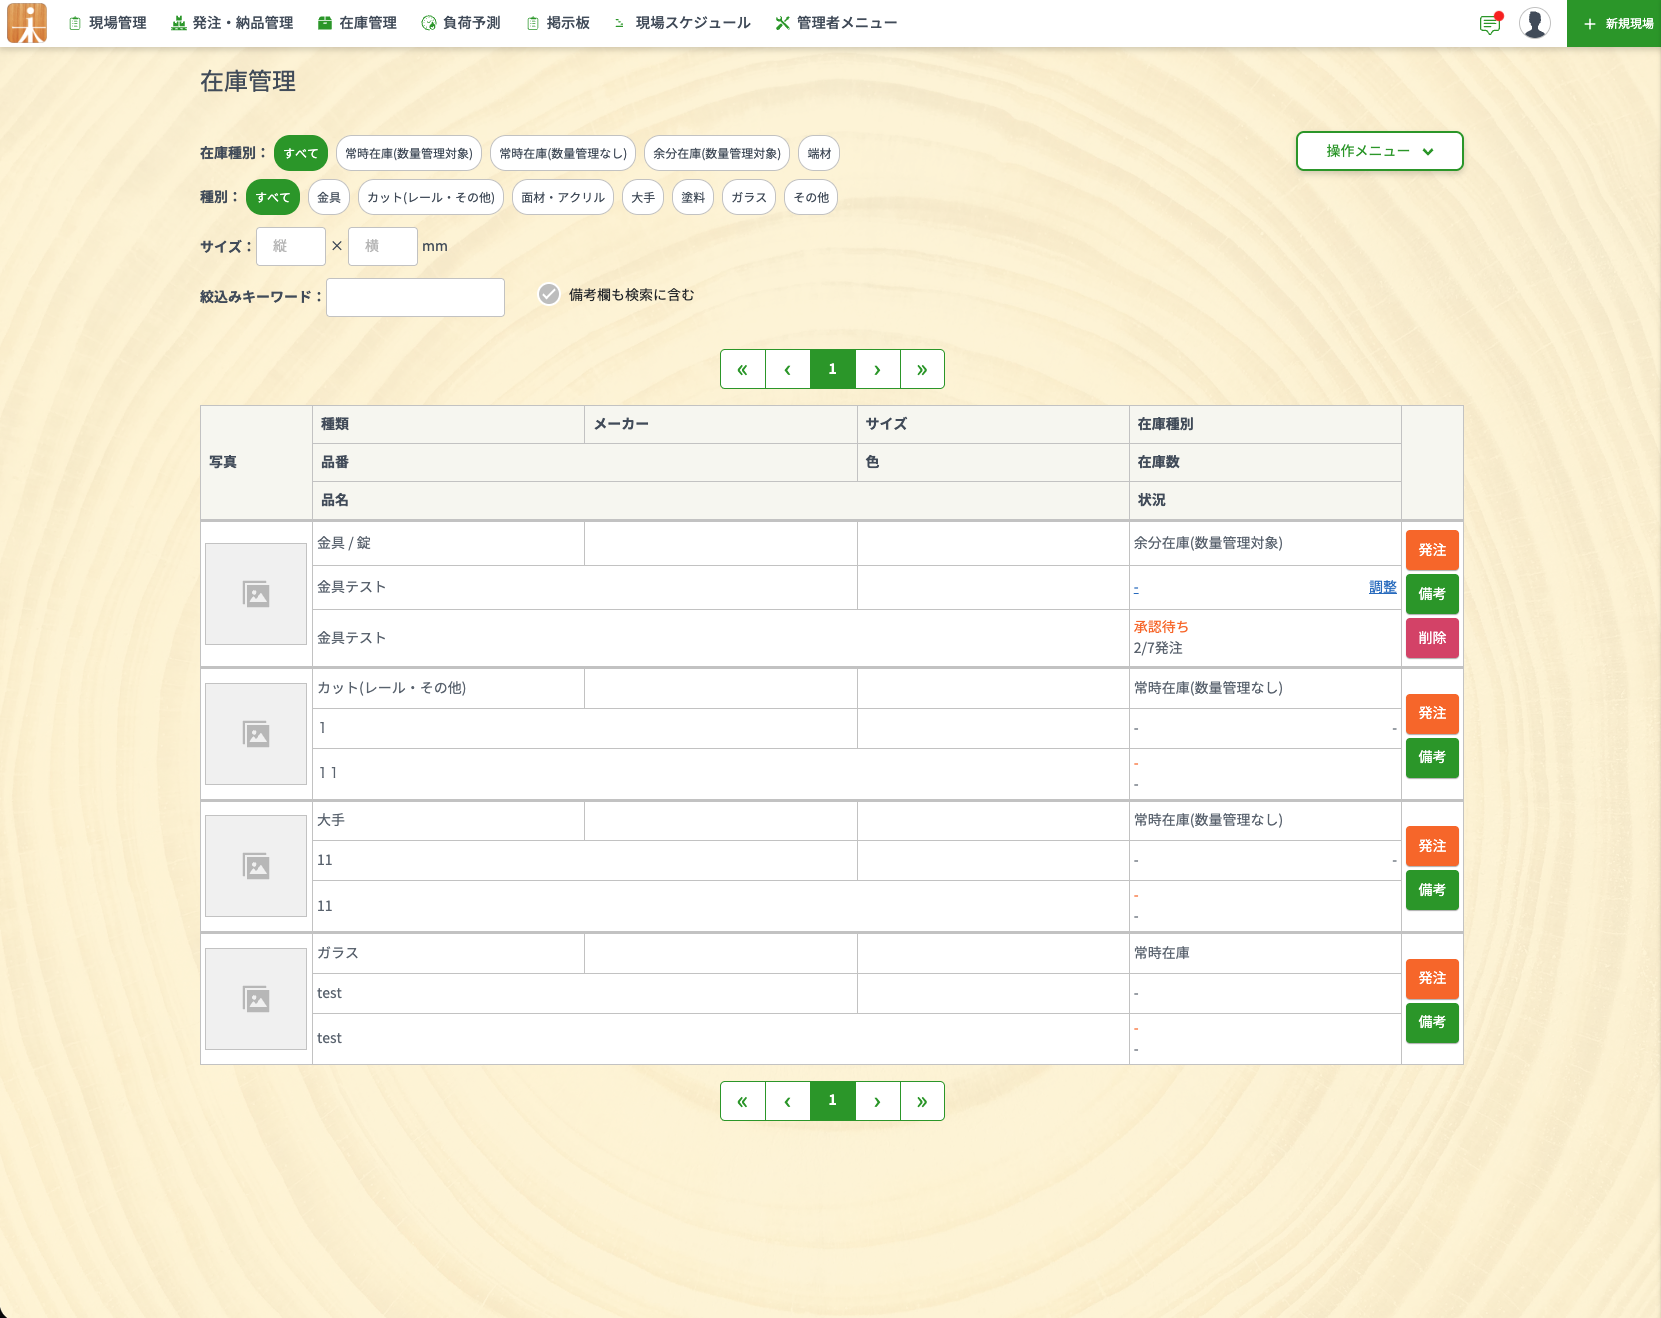Open the user profile avatar

tap(1534, 23)
